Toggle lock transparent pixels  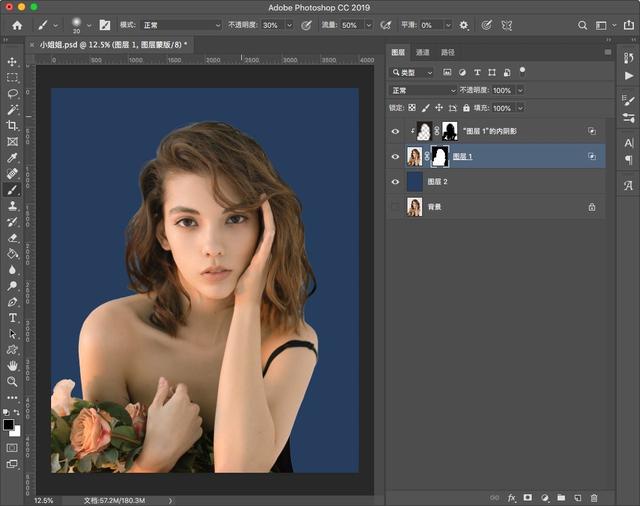tap(412, 108)
